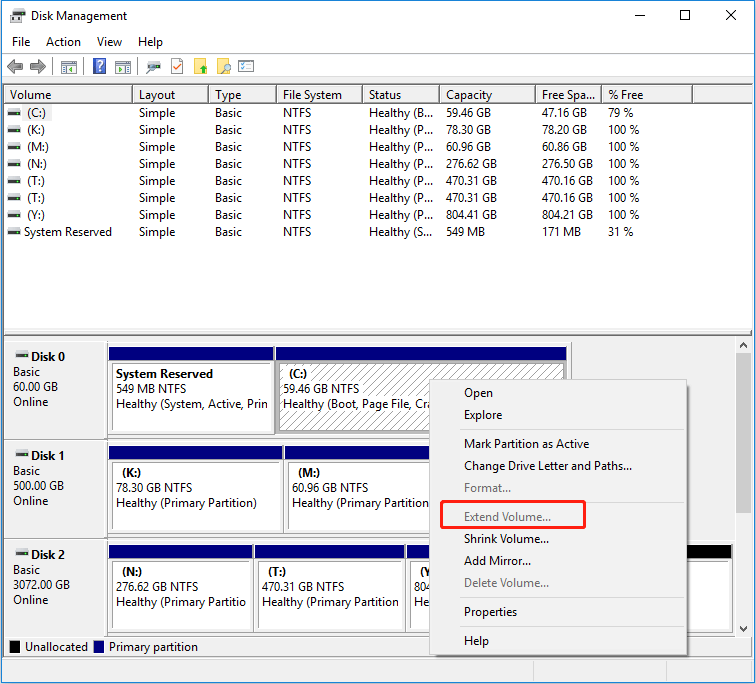The height and width of the screenshot is (684, 756).
Task: Open the View menu
Action: 109,42
